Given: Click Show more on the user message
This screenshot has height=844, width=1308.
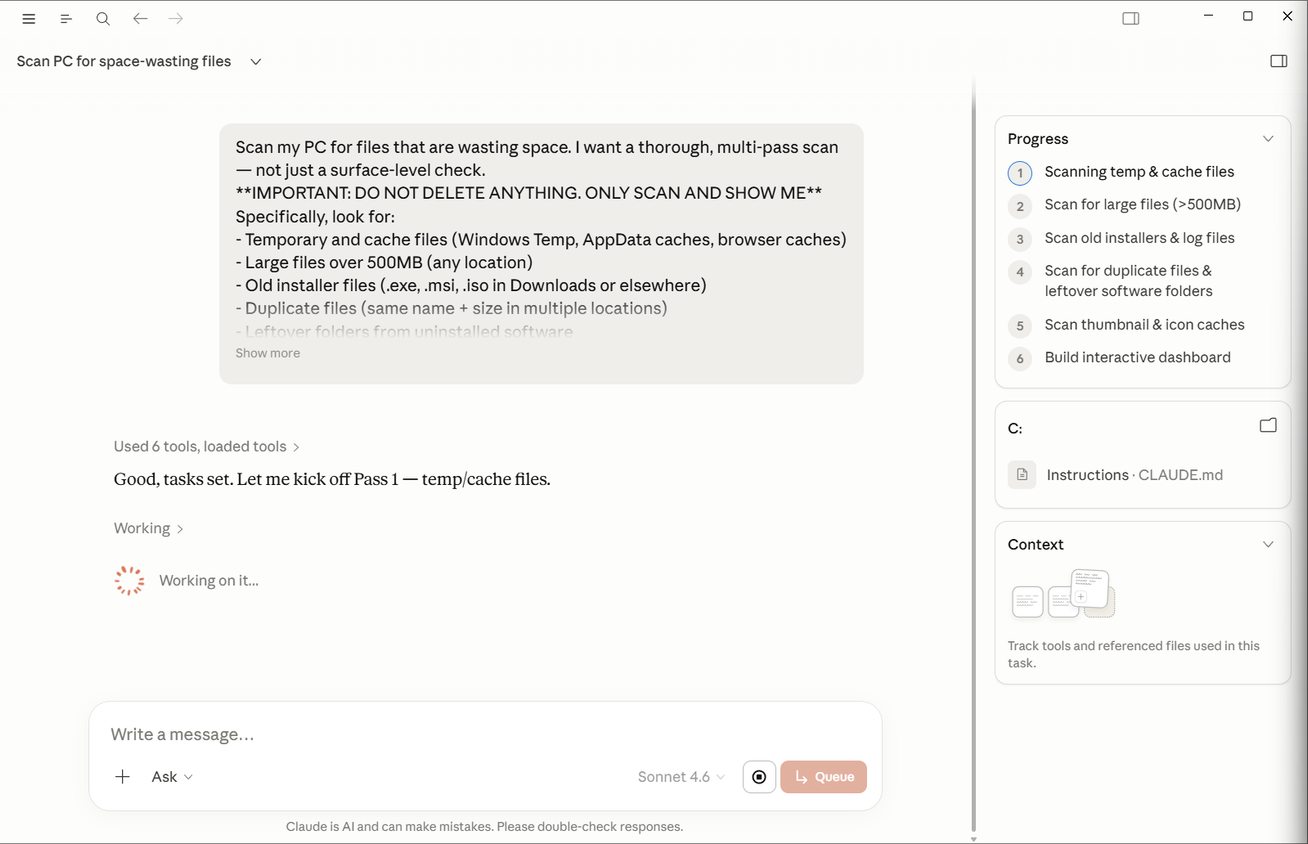Looking at the screenshot, I should (x=268, y=353).
